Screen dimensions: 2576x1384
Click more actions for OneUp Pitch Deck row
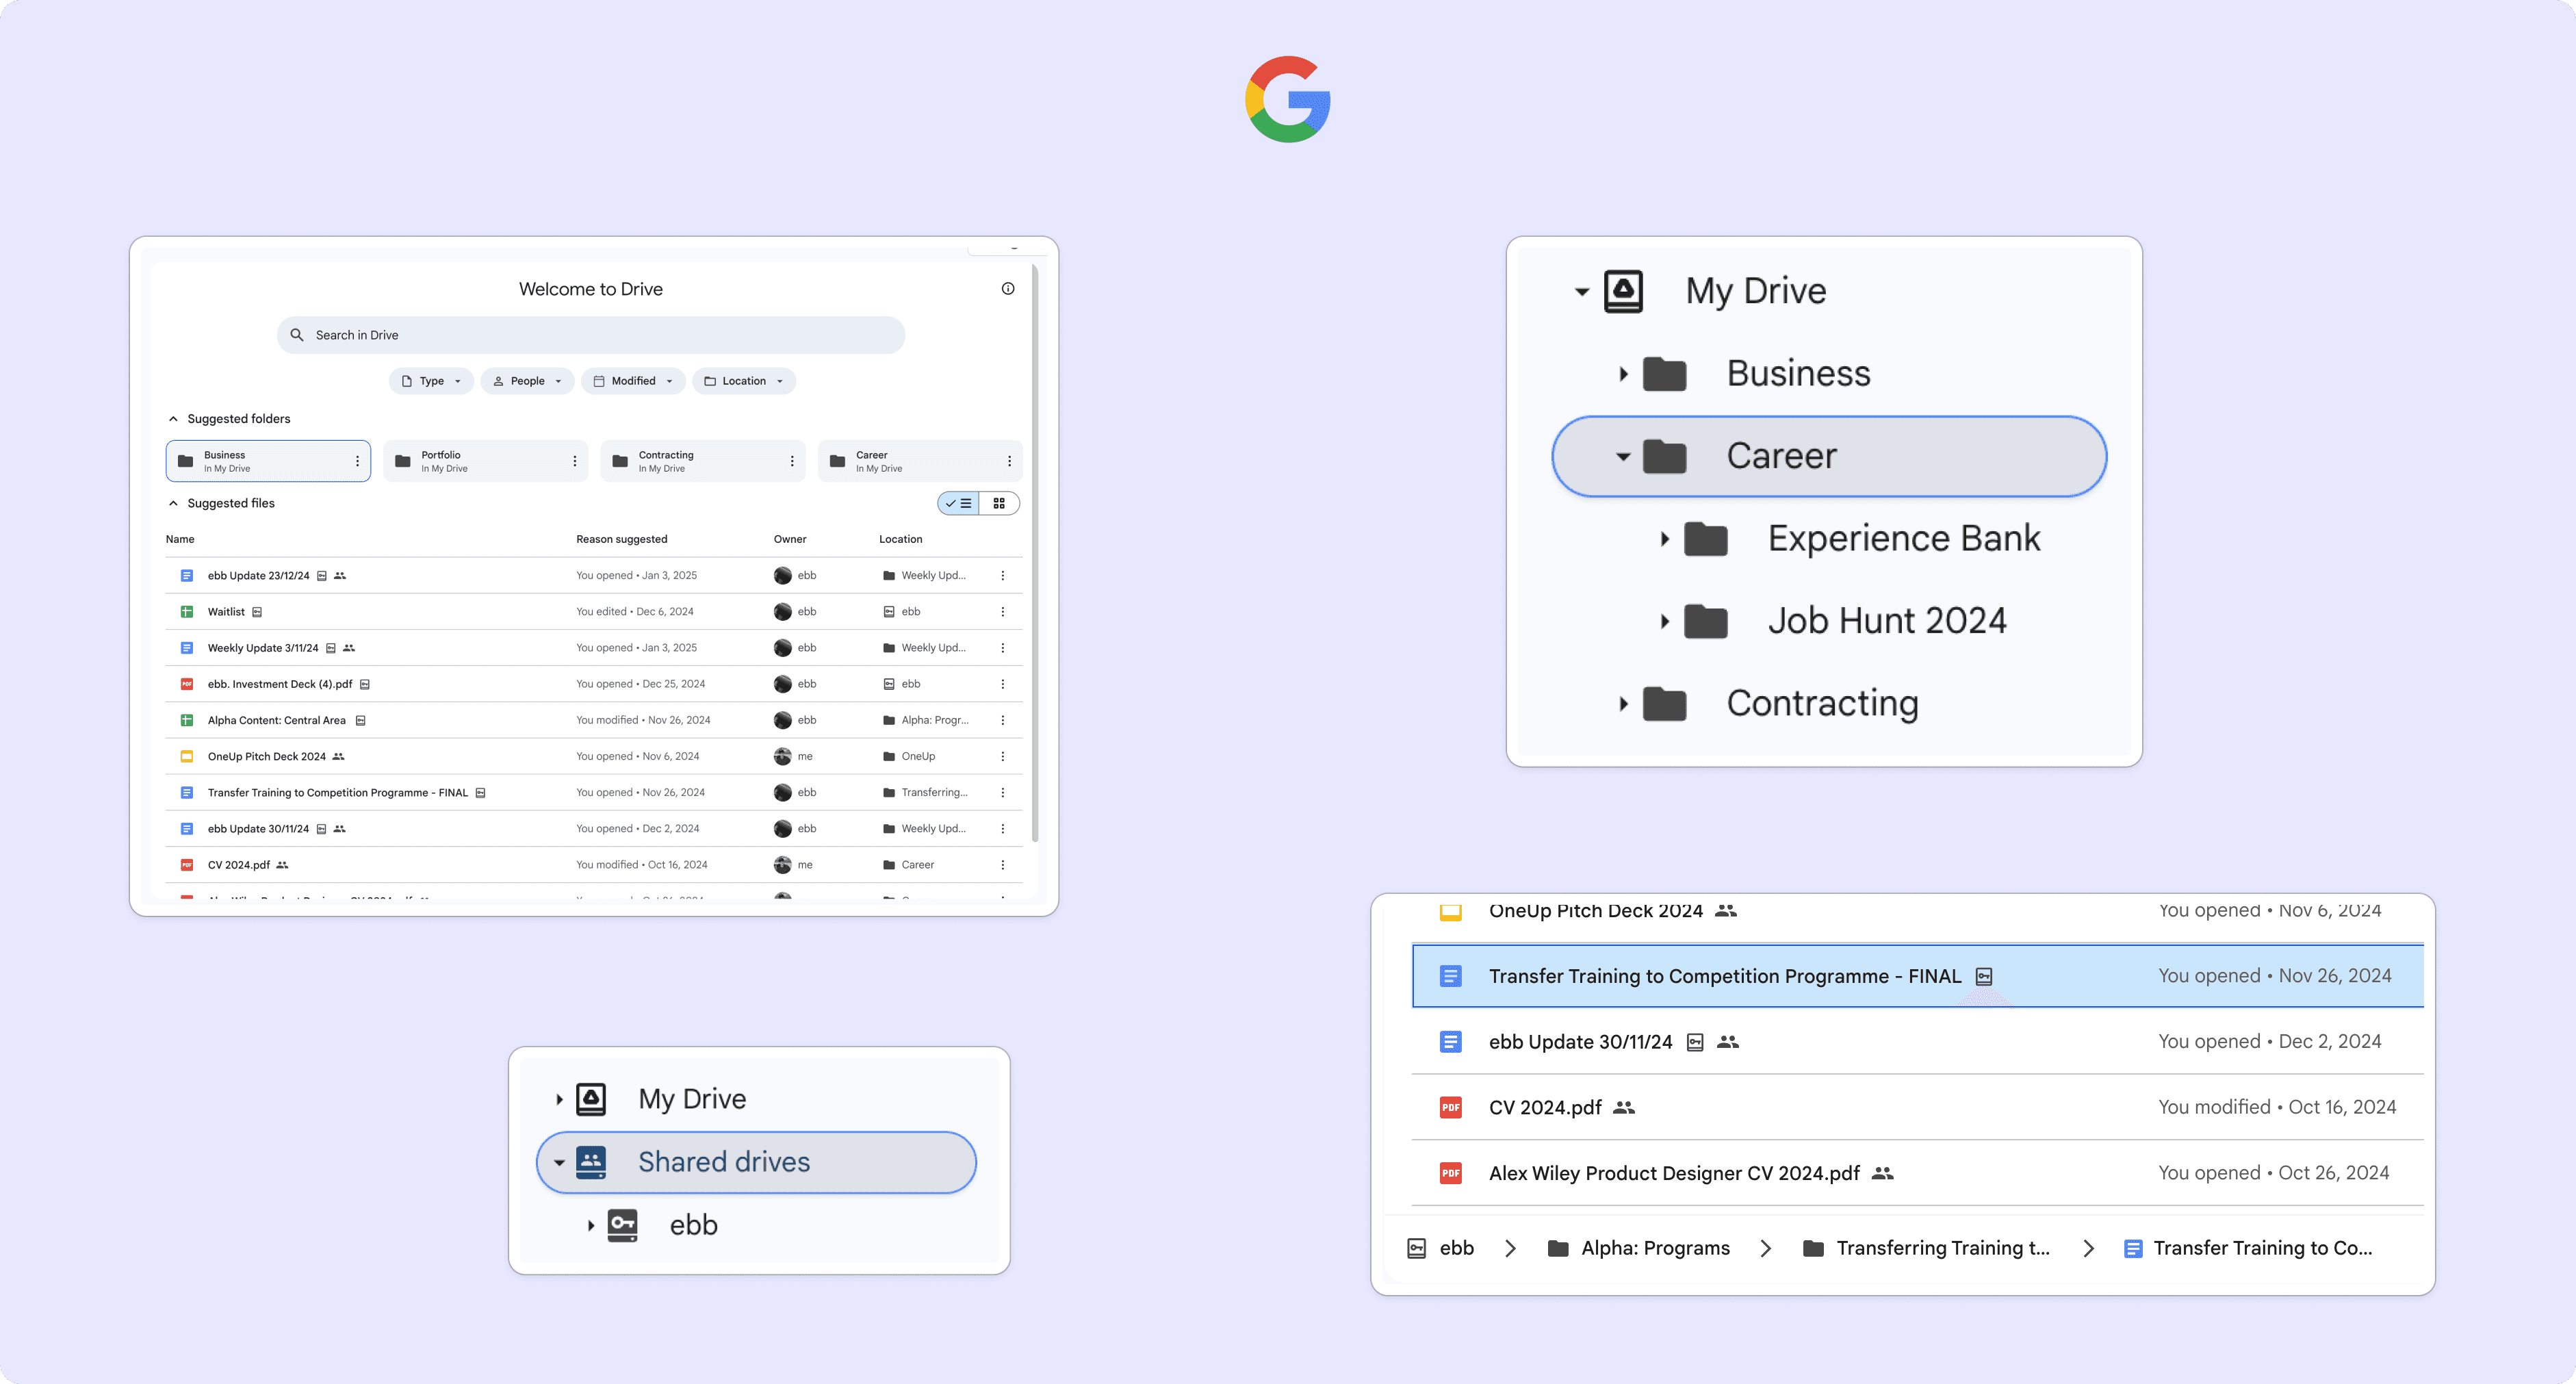(1002, 756)
